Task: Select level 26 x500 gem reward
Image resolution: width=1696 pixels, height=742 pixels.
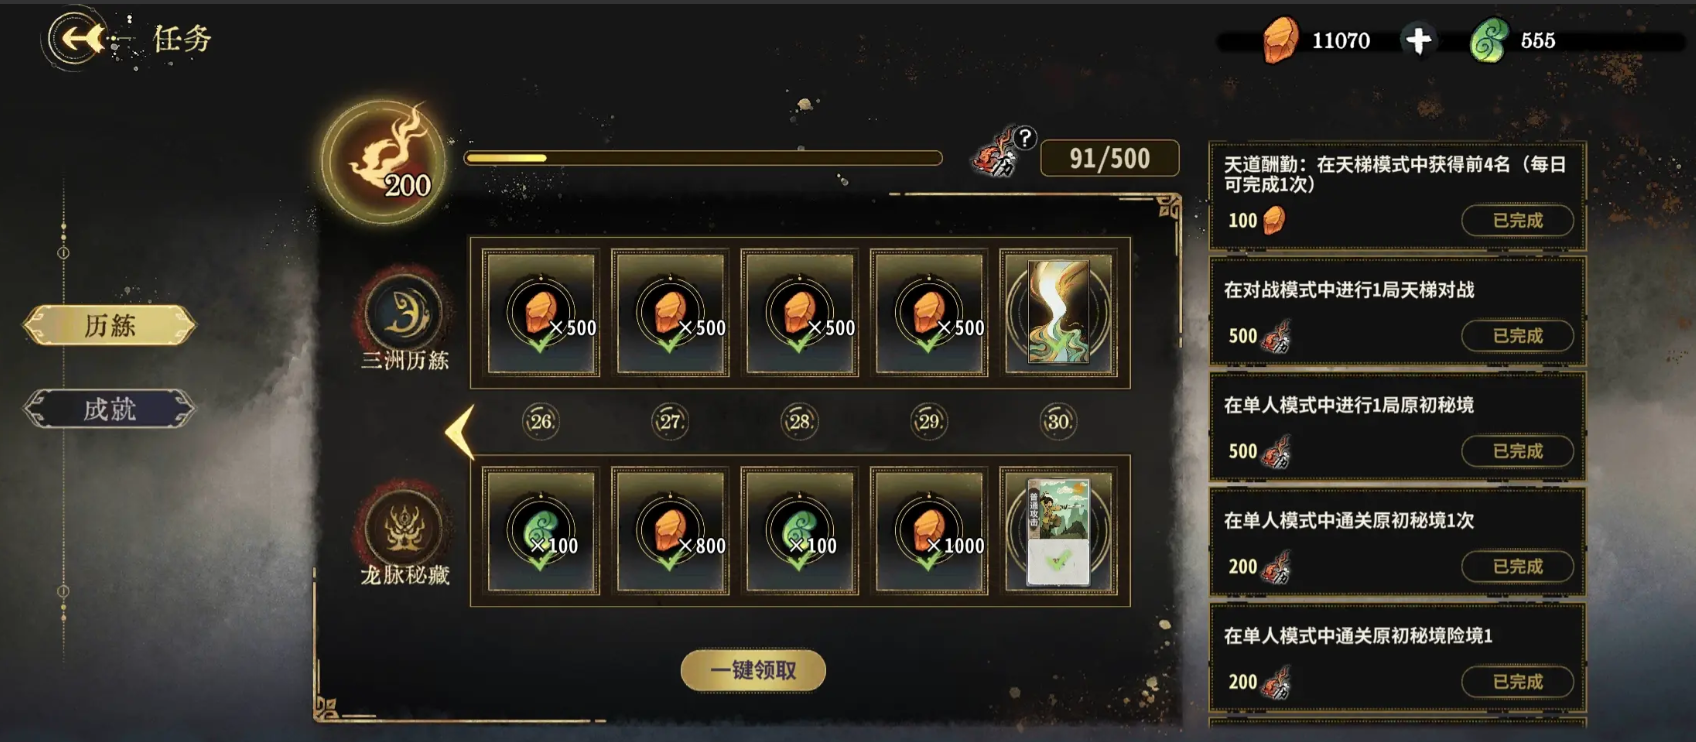Action: click(x=541, y=313)
